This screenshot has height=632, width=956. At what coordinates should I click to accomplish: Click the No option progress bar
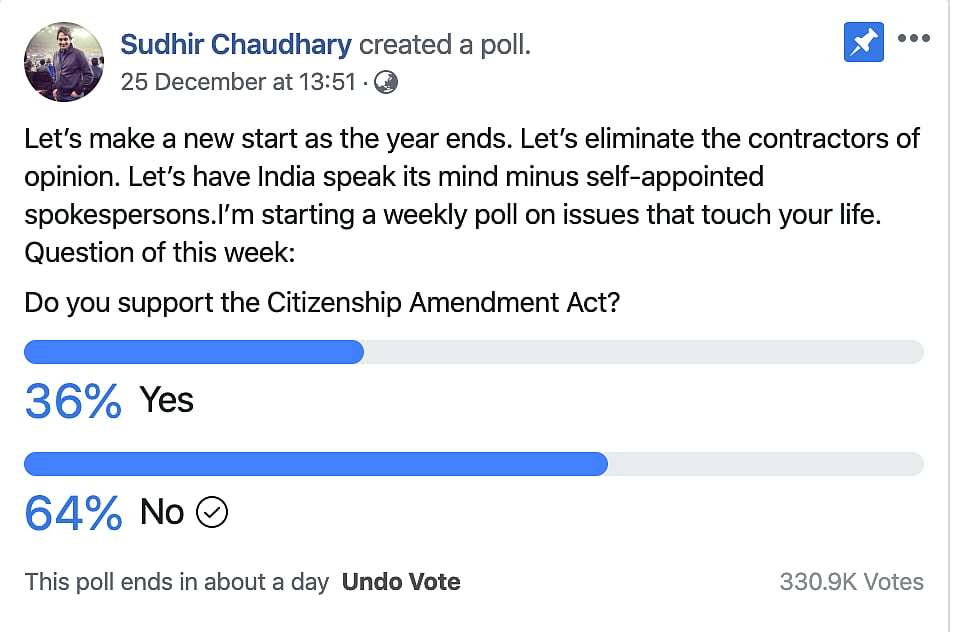coord(316,464)
